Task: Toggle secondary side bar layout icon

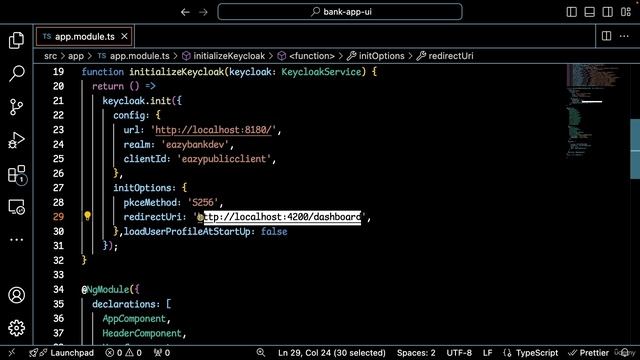Action: [x=607, y=12]
